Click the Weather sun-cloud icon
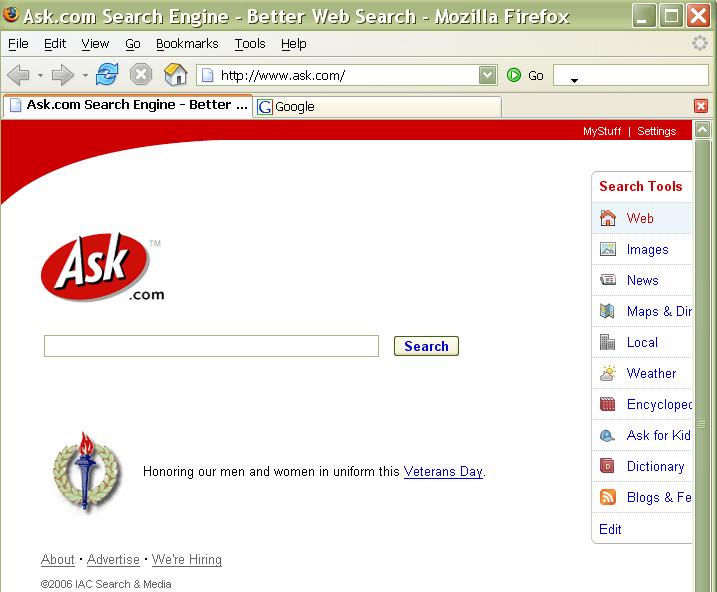The height and width of the screenshot is (592, 717). (608, 373)
